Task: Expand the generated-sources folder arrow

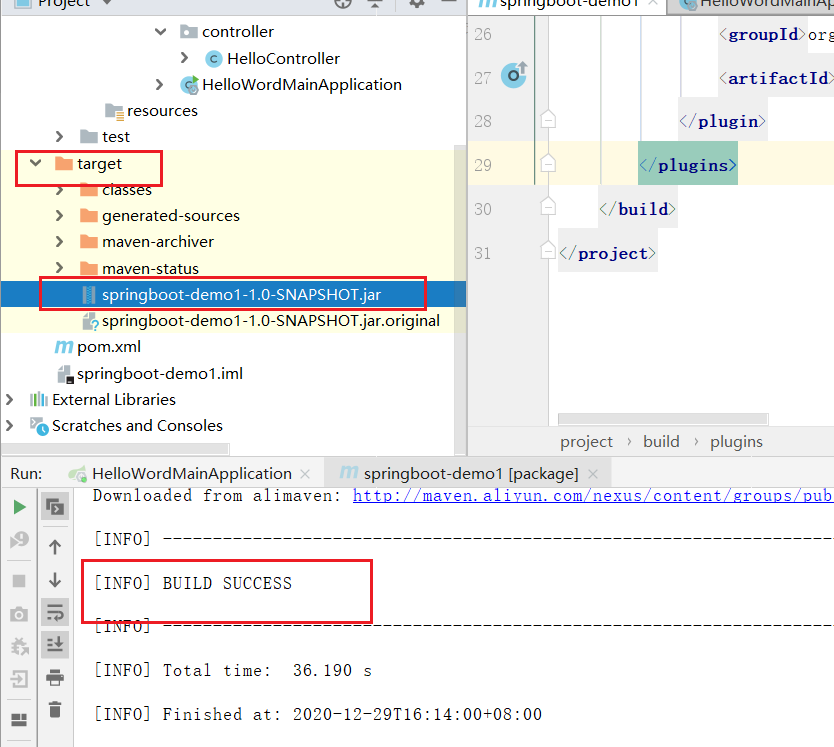Action: point(59,215)
